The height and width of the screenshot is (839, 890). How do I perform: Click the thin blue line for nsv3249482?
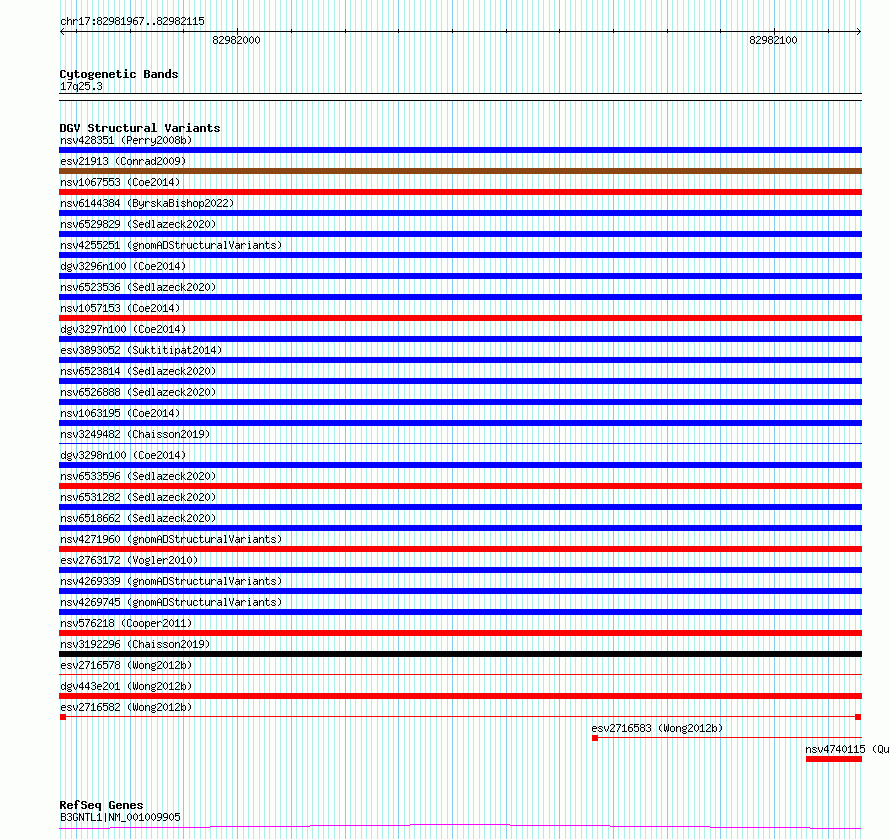click(460, 443)
